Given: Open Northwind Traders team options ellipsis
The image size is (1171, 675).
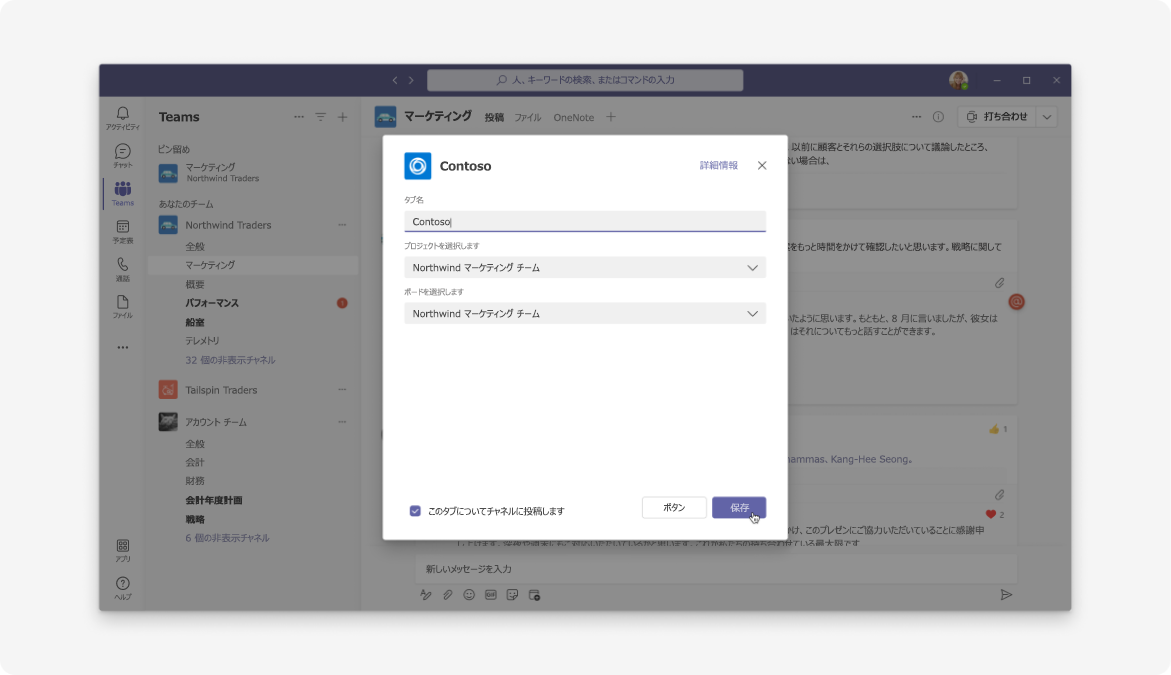Looking at the screenshot, I should click(342, 225).
